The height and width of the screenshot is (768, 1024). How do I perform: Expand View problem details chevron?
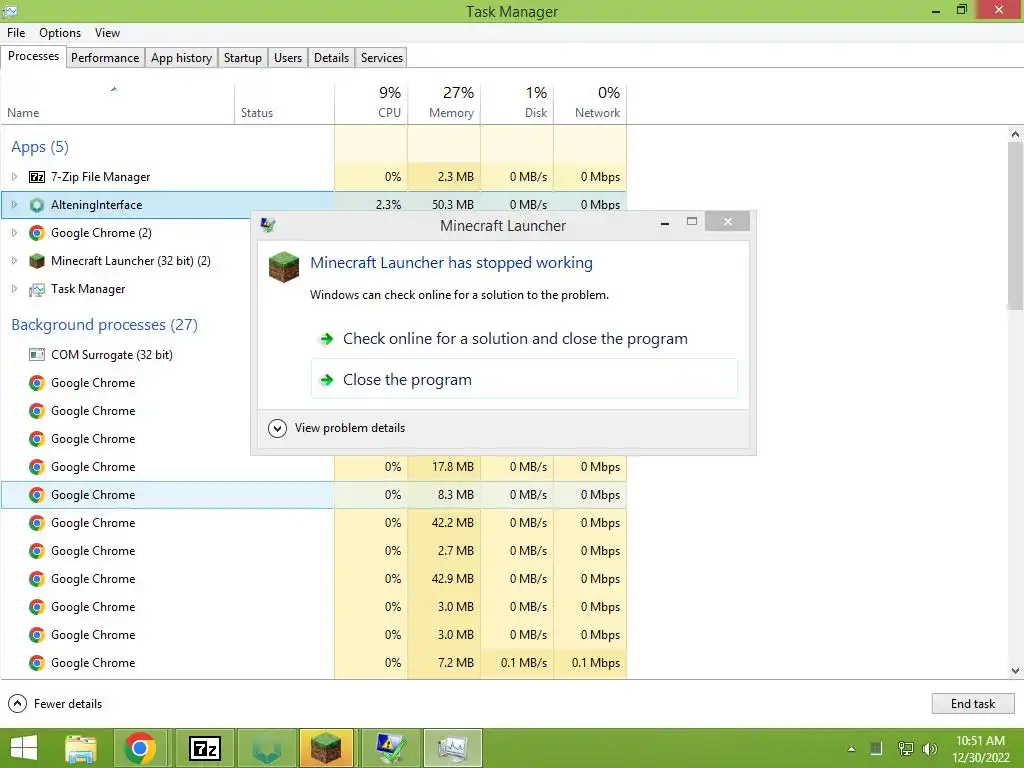click(x=278, y=428)
